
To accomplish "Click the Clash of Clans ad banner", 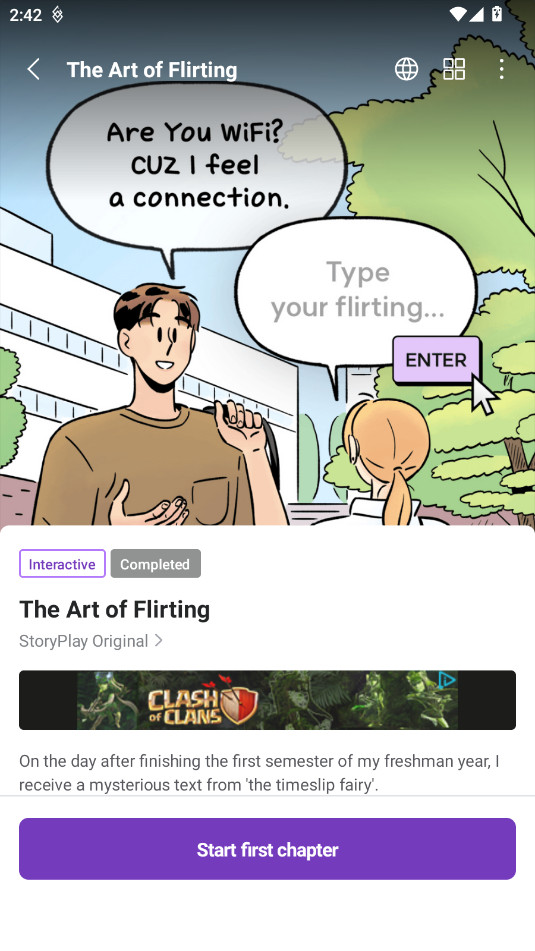I will 268,700.
